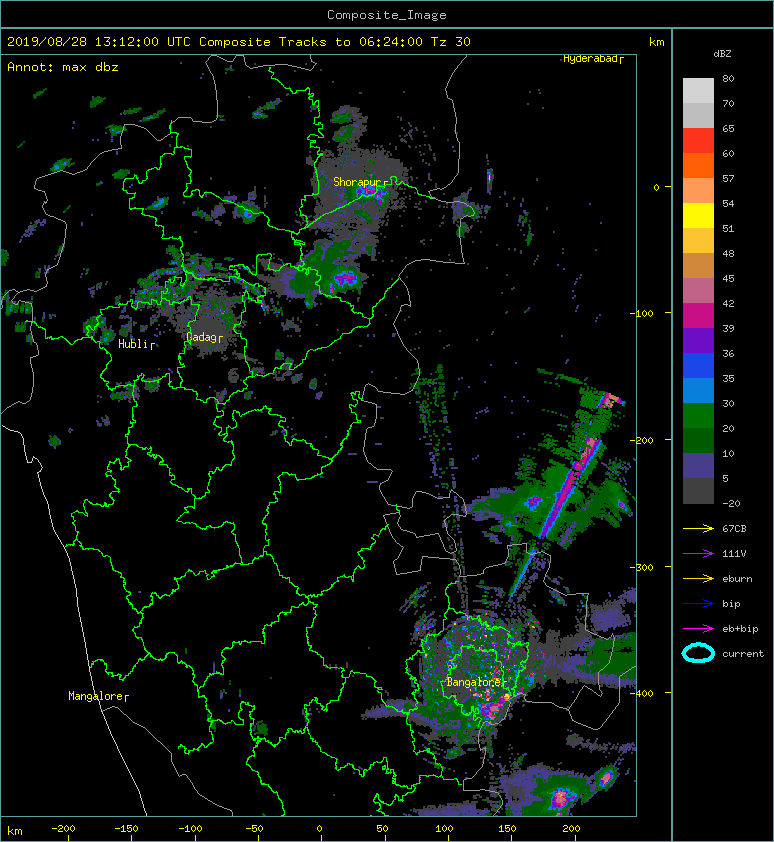Click the 67CB legend label

click(x=734, y=528)
